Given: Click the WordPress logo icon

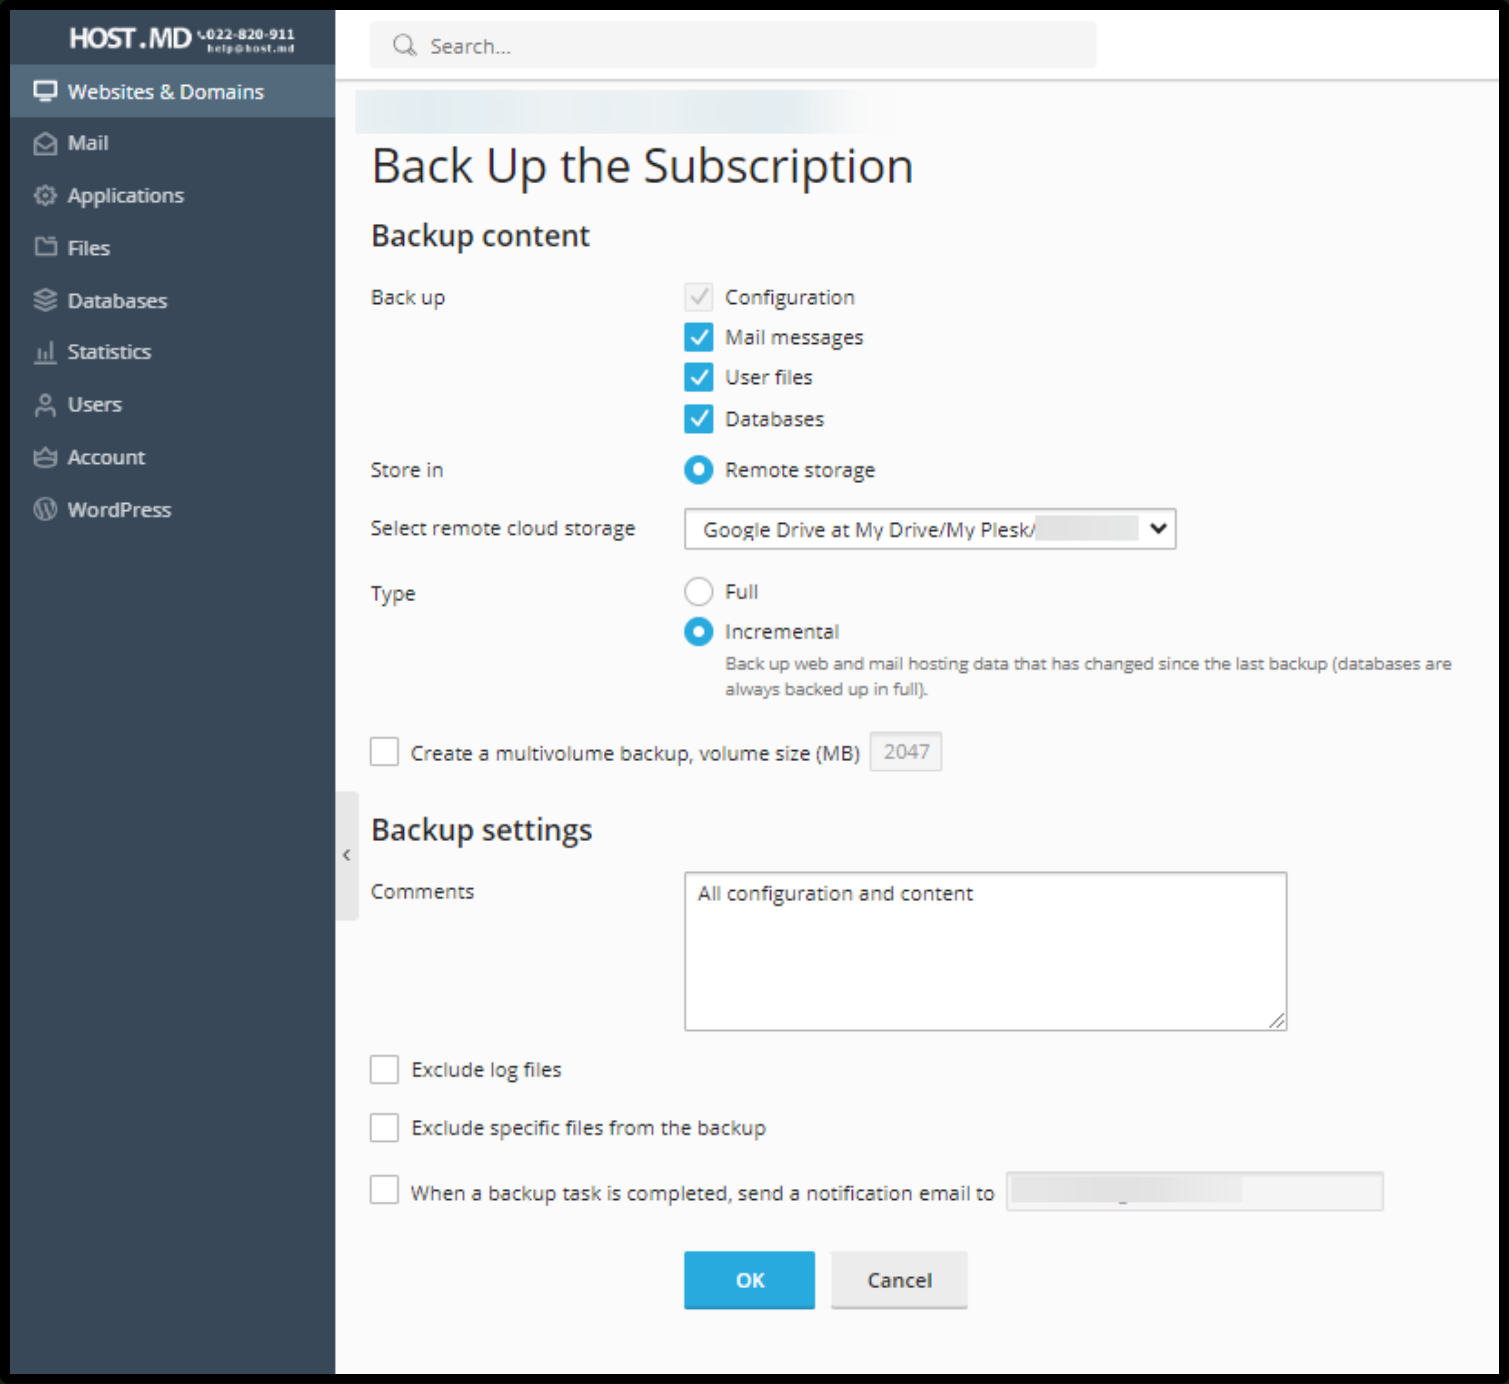Looking at the screenshot, I should tap(45, 509).
